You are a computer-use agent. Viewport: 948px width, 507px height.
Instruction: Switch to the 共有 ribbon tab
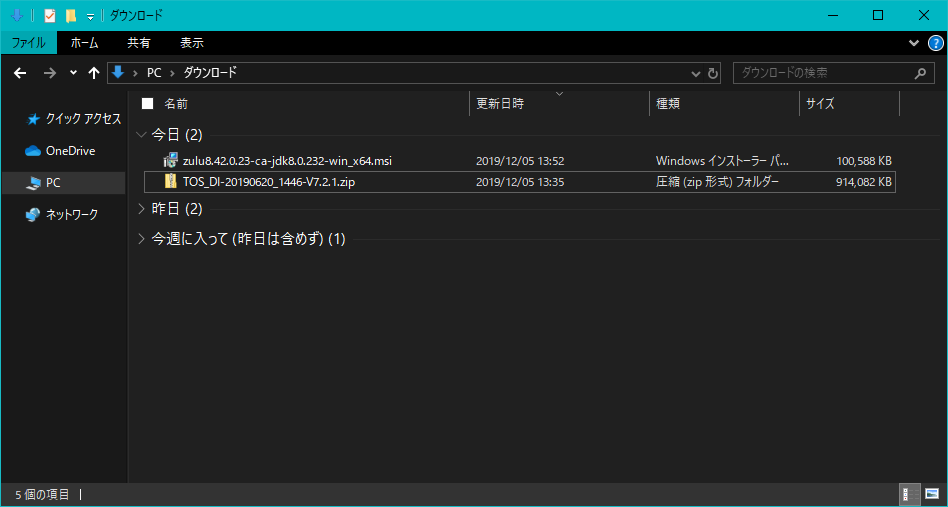tap(139, 43)
